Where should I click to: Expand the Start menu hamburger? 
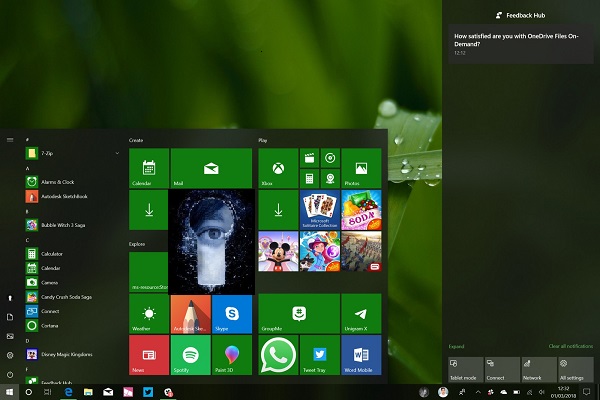[x=9, y=140]
